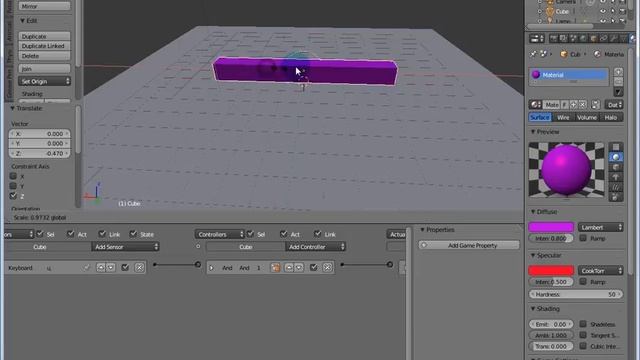Viewport: 640px width, 360px height.
Task: Select the Wire material type tab
Action: (563, 117)
